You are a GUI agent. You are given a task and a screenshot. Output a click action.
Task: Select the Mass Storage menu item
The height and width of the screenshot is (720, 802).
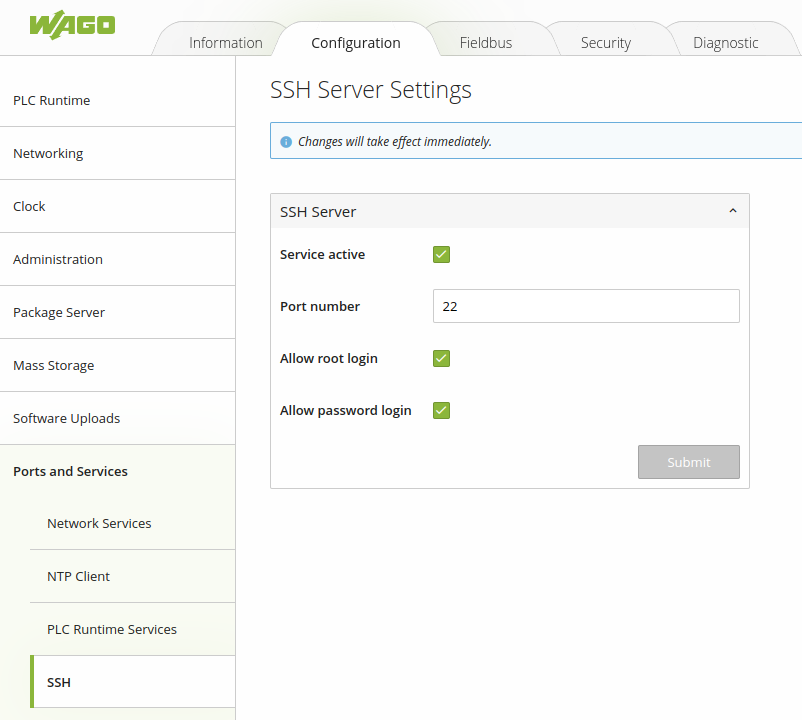pyautogui.click(x=53, y=365)
